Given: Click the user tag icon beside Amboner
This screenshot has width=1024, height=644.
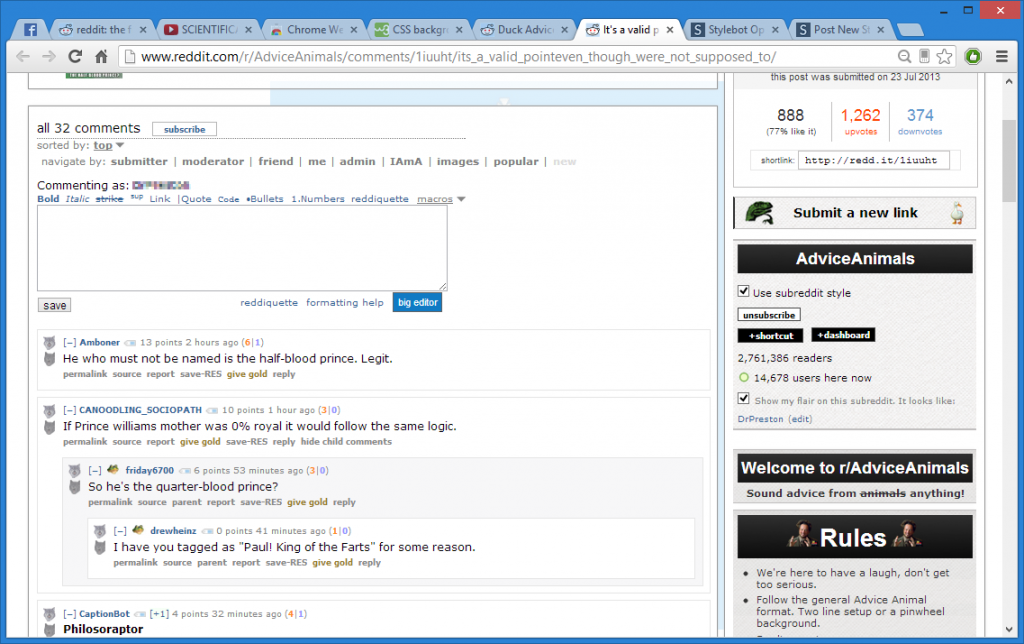Looking at the screenshot, I should click(130, 343).
